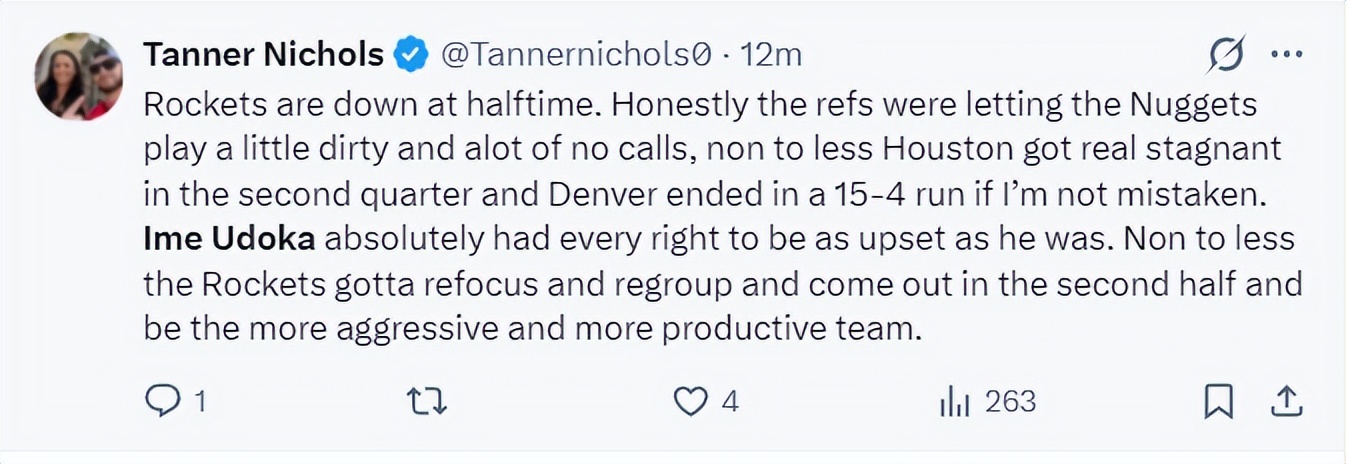The width and height of the screenshot is (1346, 464).
Task: Open the 263 views count
Action: [x=1010, y=402]
